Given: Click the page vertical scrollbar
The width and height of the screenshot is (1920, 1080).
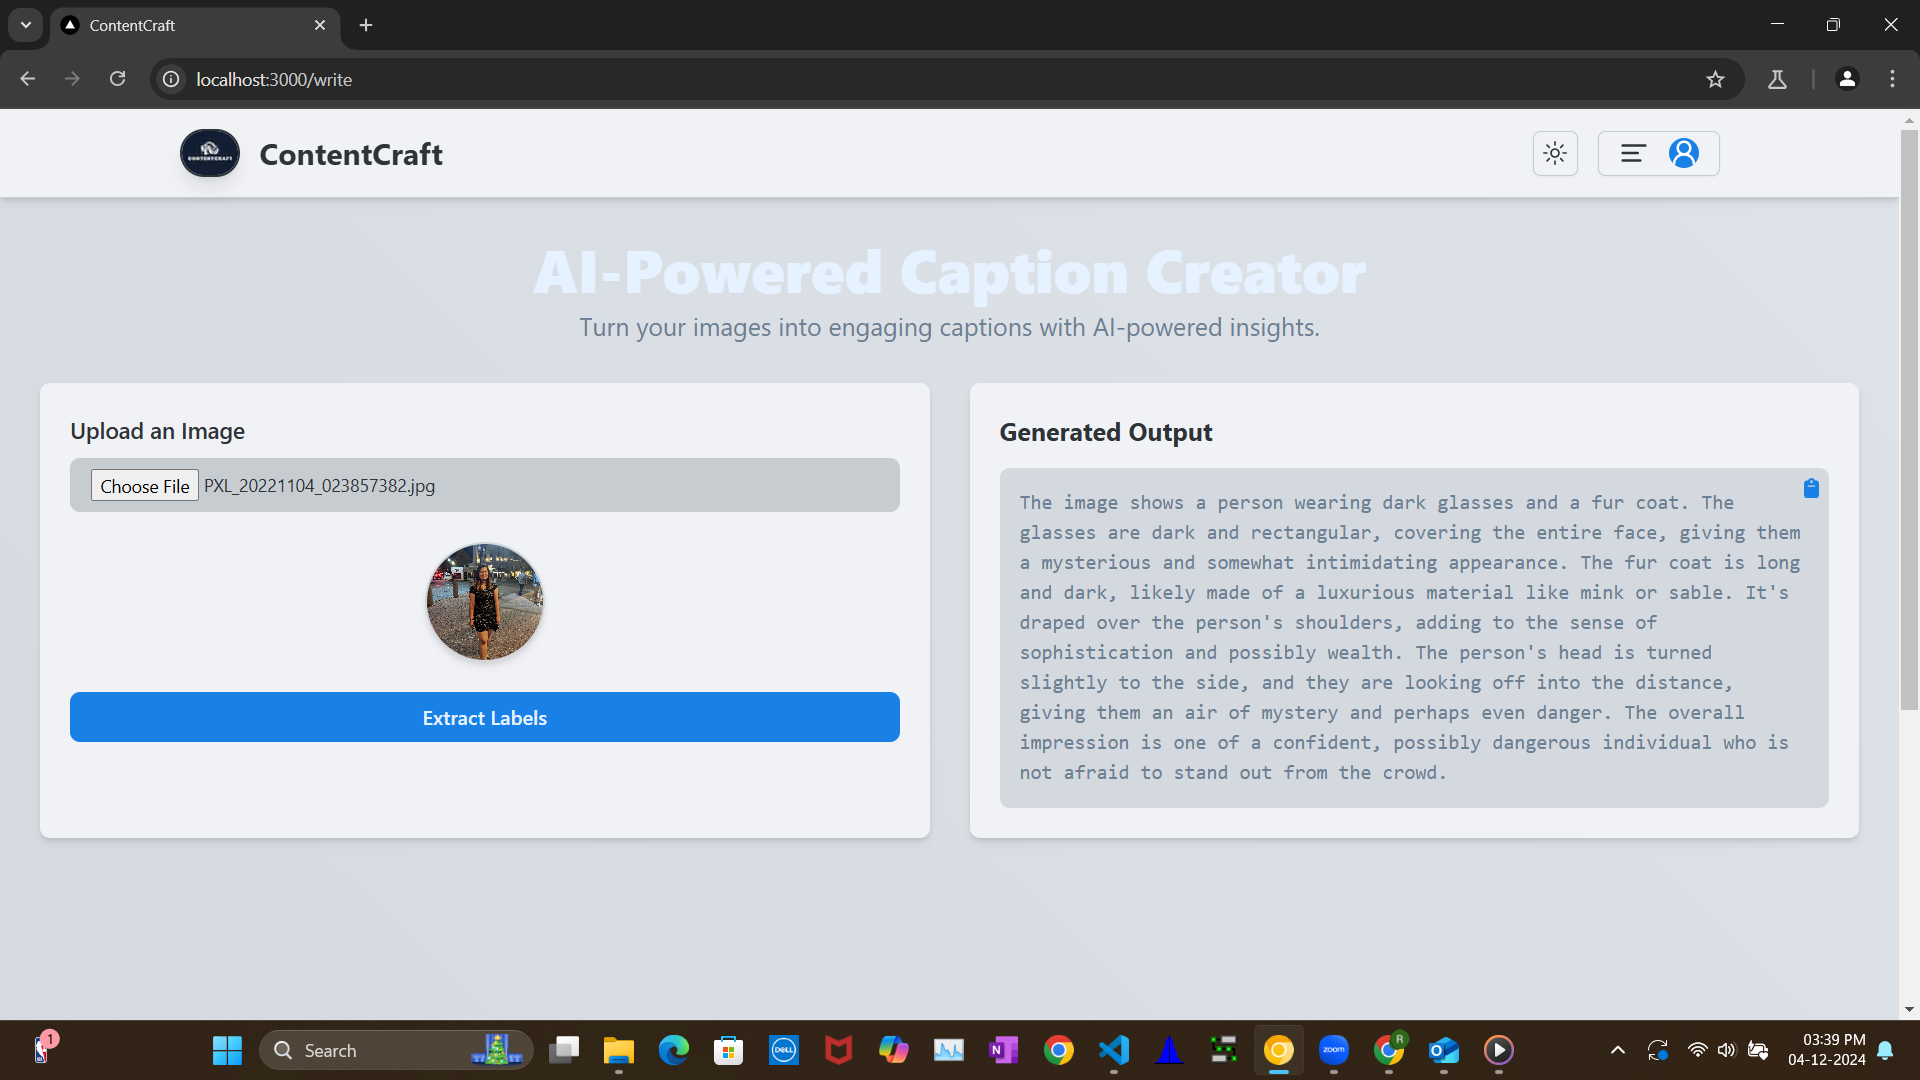Looking at the screenshot, I should tap(1909, 420).
